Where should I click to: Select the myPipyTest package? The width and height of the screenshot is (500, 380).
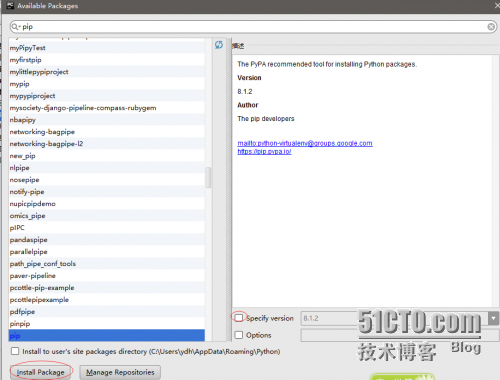107,48
